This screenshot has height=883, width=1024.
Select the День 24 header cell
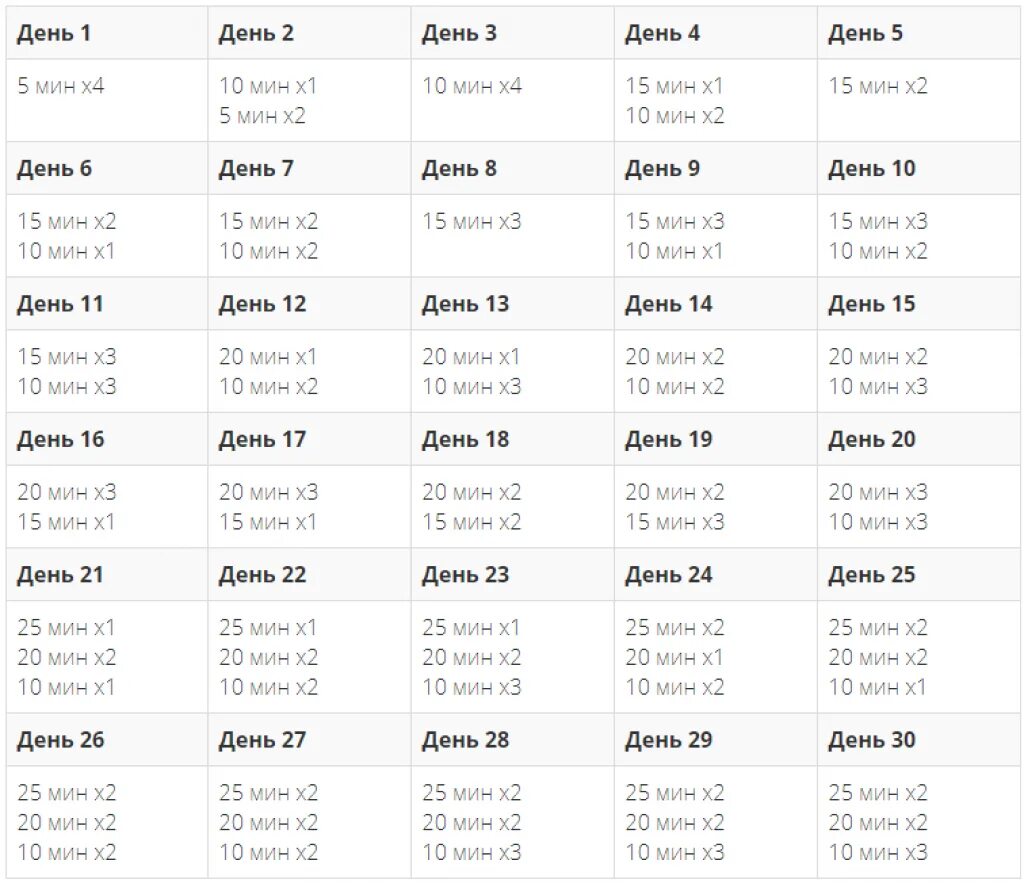coord(716,575)
